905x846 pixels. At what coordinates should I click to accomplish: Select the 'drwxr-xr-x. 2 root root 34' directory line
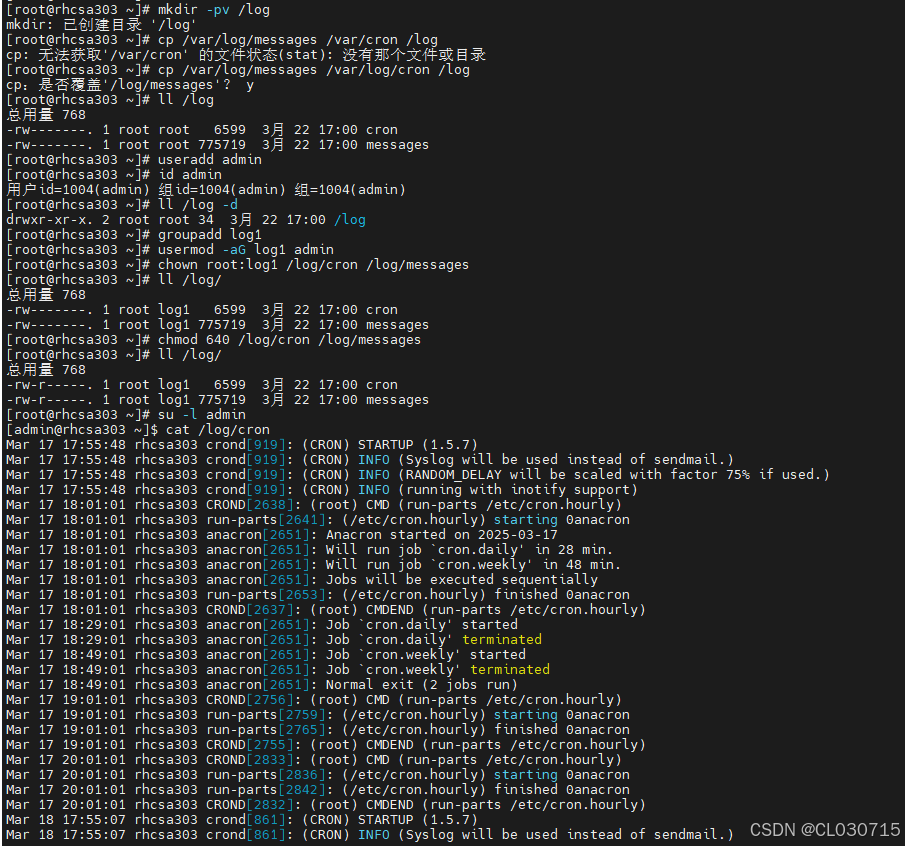186,220
